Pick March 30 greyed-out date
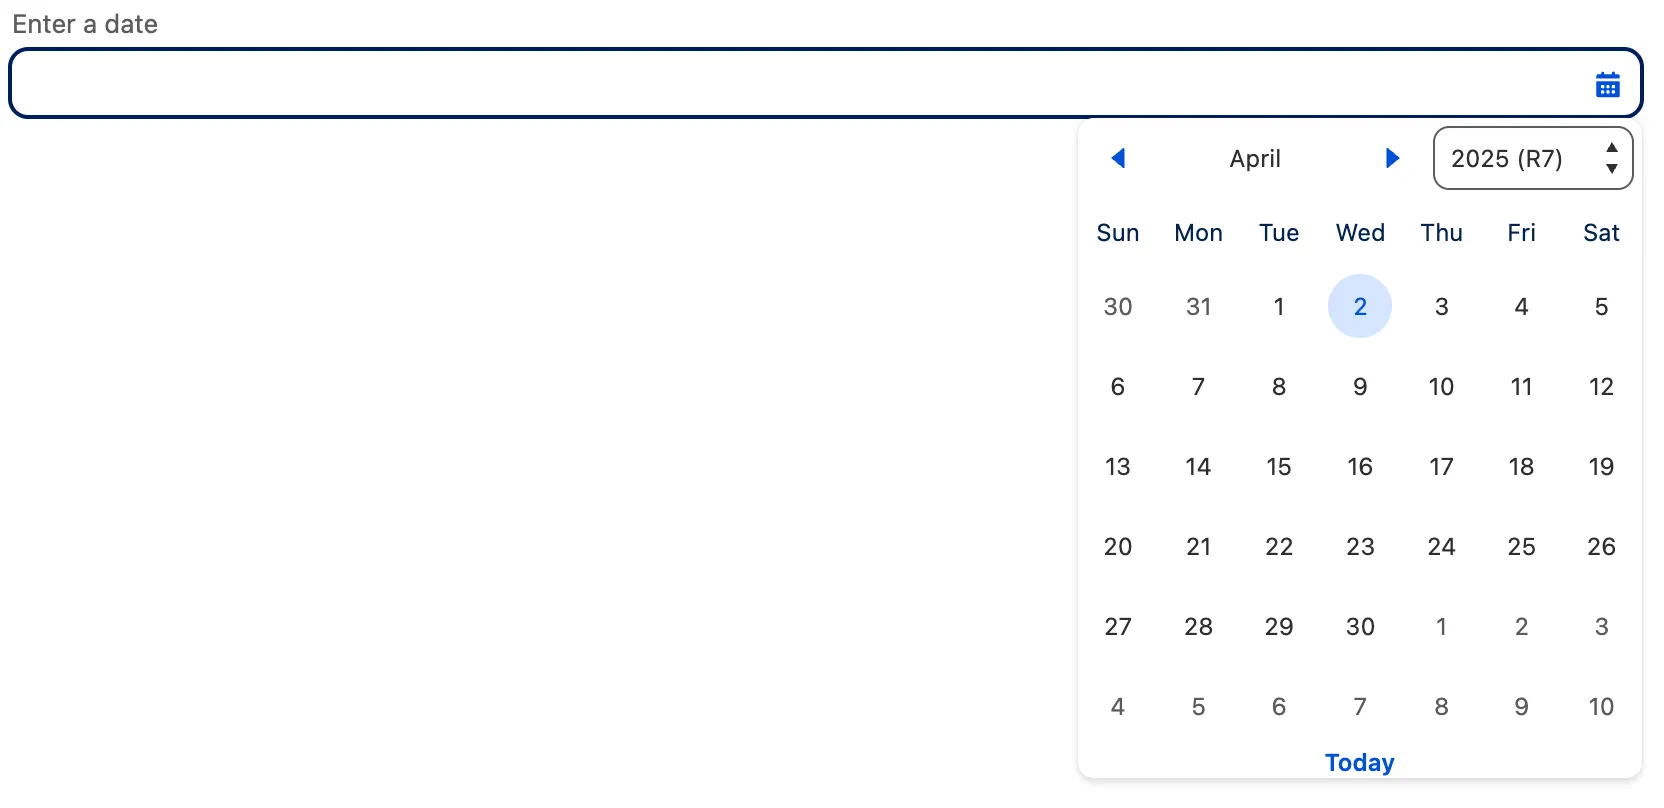 click(x=1117, y=306)
